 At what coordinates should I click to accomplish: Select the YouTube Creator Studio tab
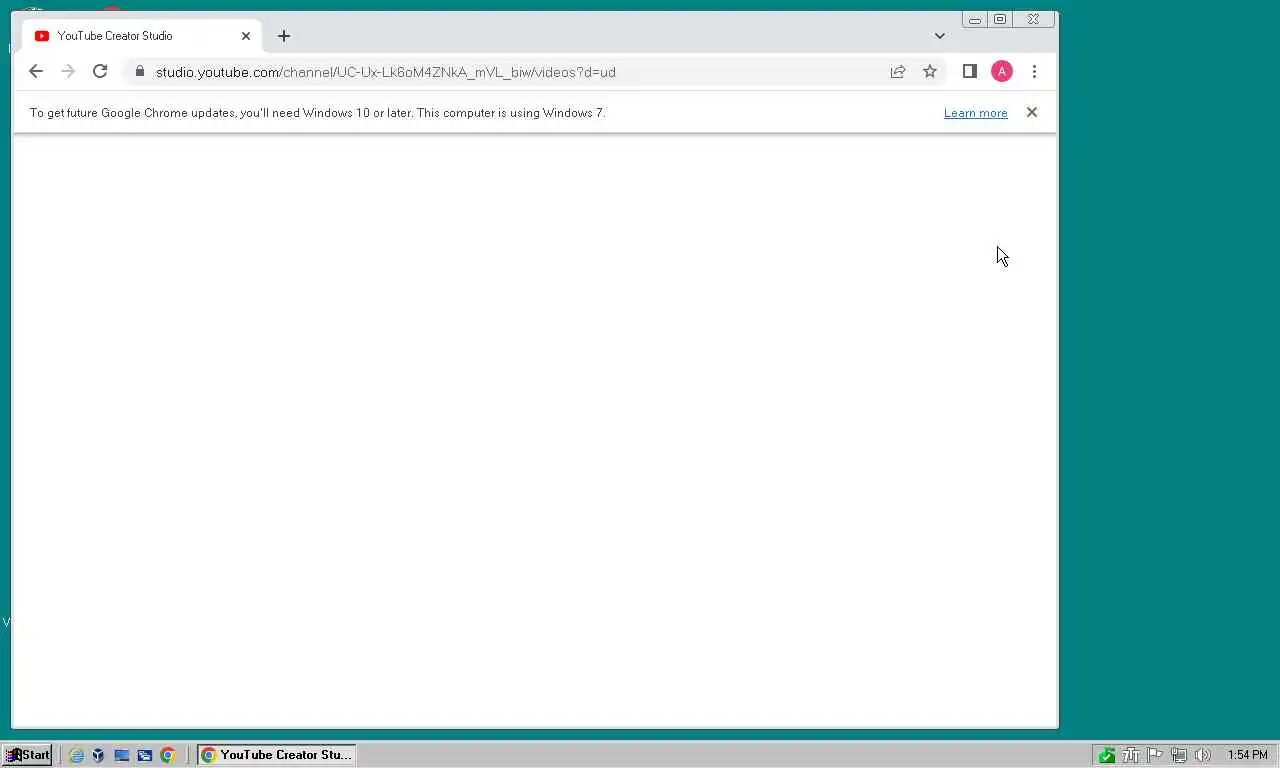[x=141, y=36]
